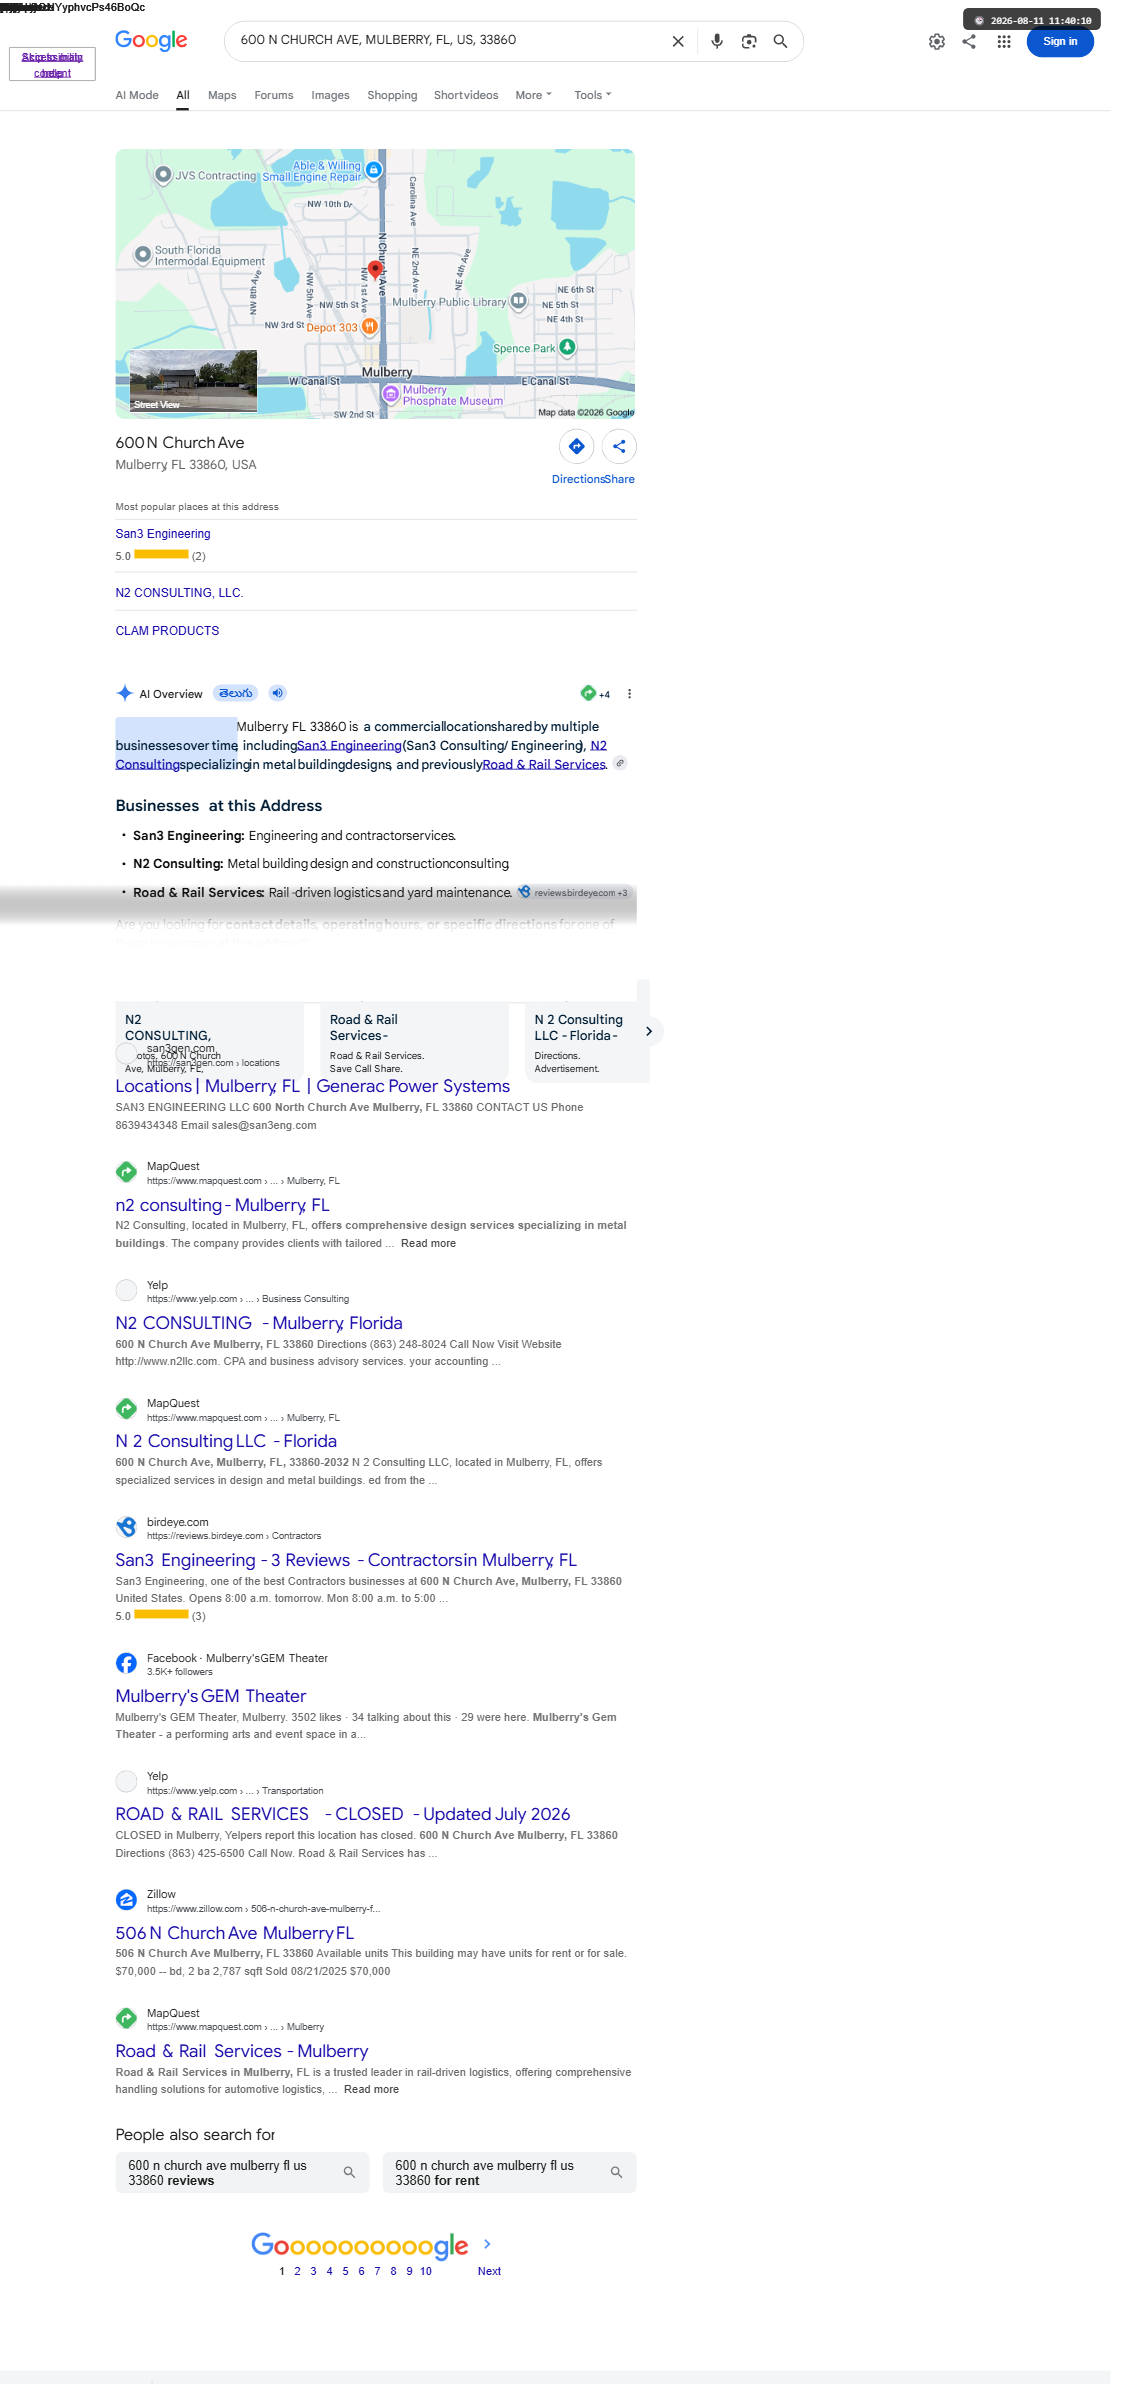
Task: Expand source cards carousel next arrow
Action: point(649,1031)
